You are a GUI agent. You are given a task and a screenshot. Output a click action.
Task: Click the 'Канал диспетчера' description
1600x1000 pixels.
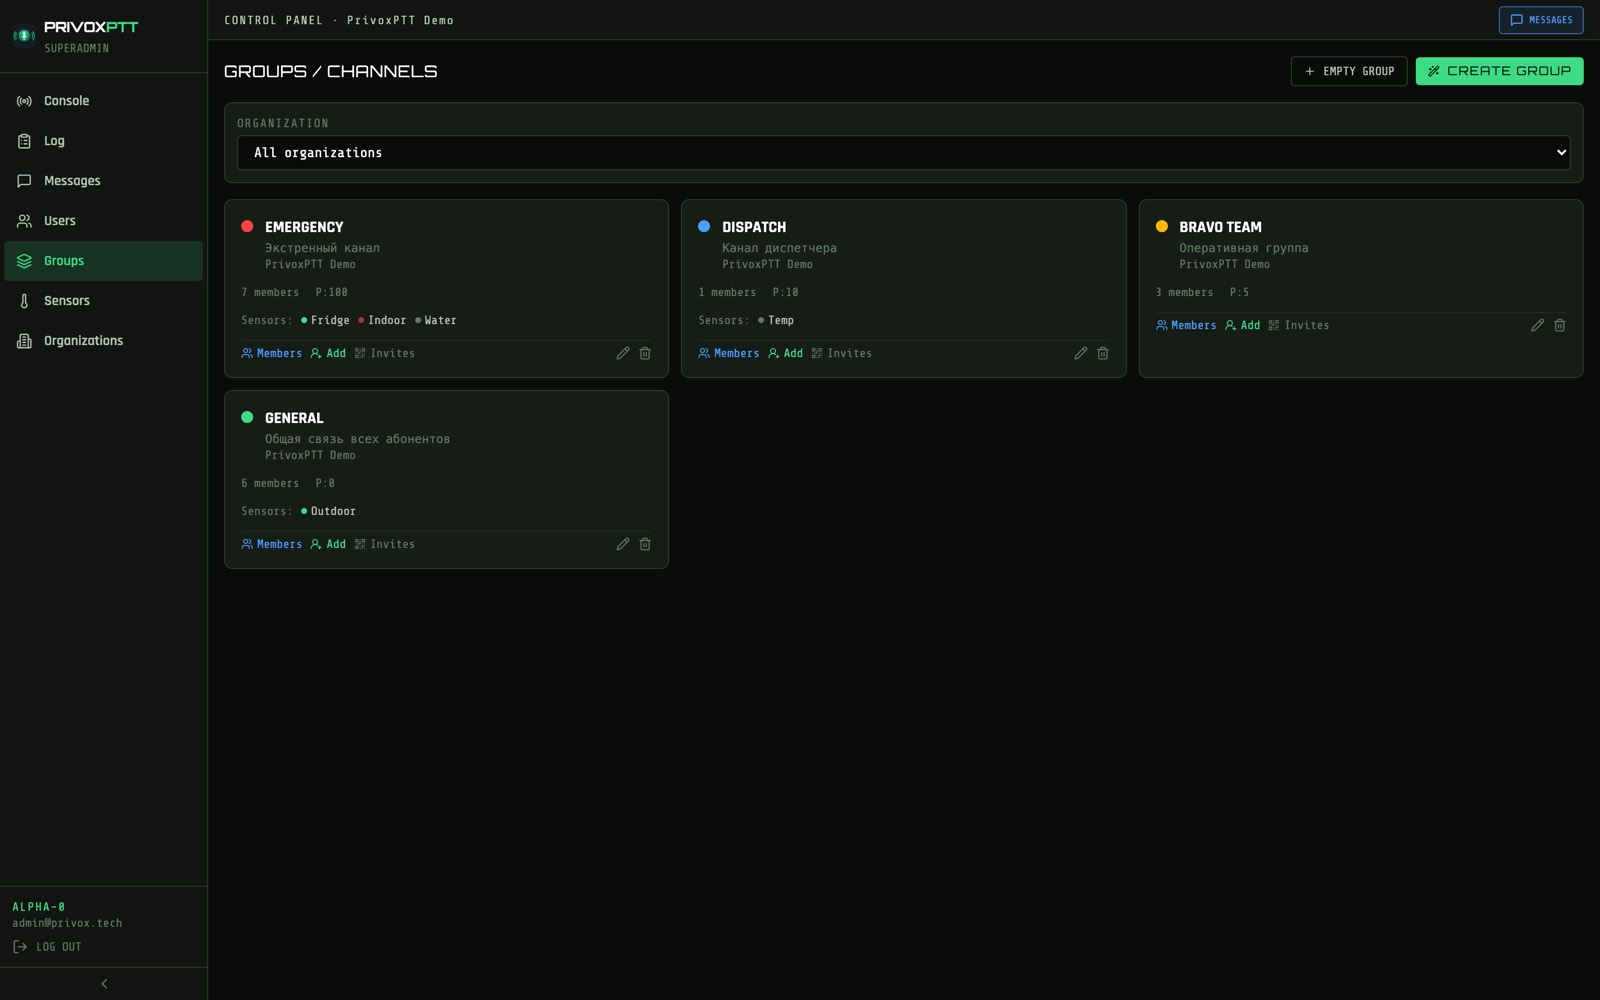pyautogui.click(x=779, y=248)
